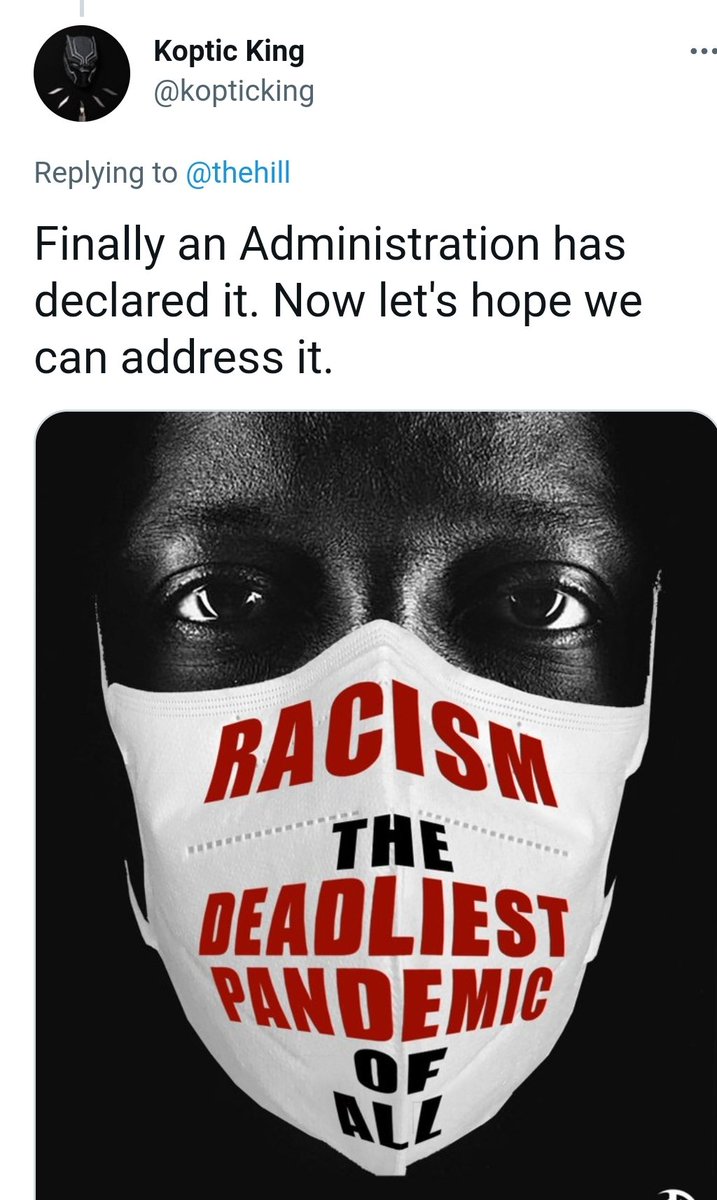Screen dimensions: 717x1200
Task: Tap the 'Replying to' label
Action: (105, 174)
